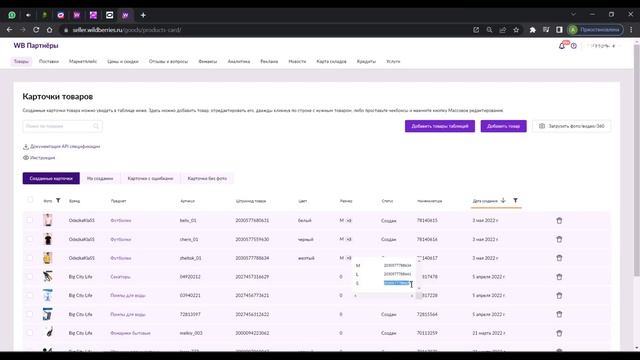
Task: Reload the page in the browser
Action: pyautogui.click(x=36, y=30)
